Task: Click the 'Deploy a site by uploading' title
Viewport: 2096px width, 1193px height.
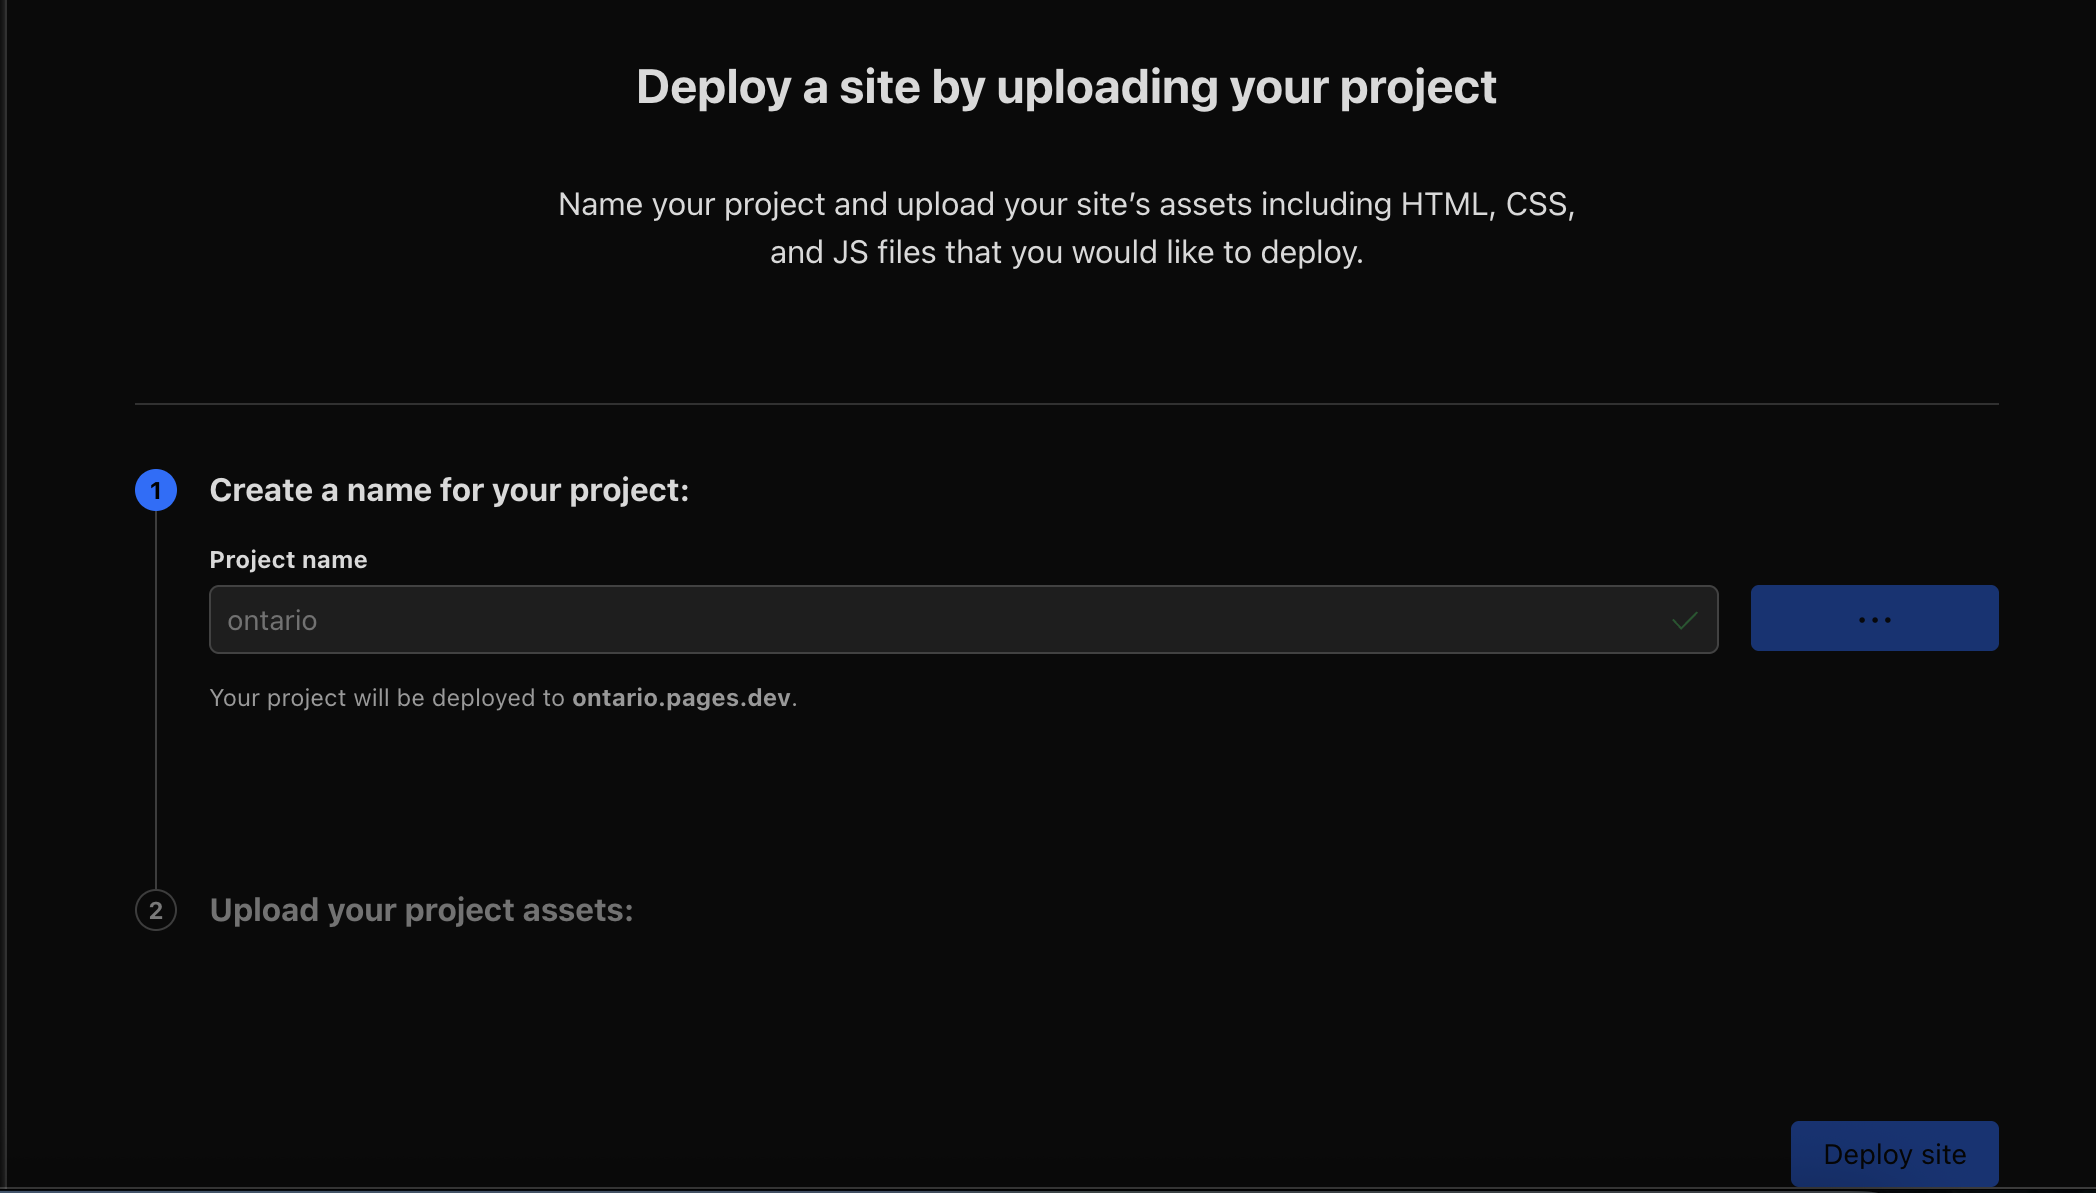Action: 1066,87
